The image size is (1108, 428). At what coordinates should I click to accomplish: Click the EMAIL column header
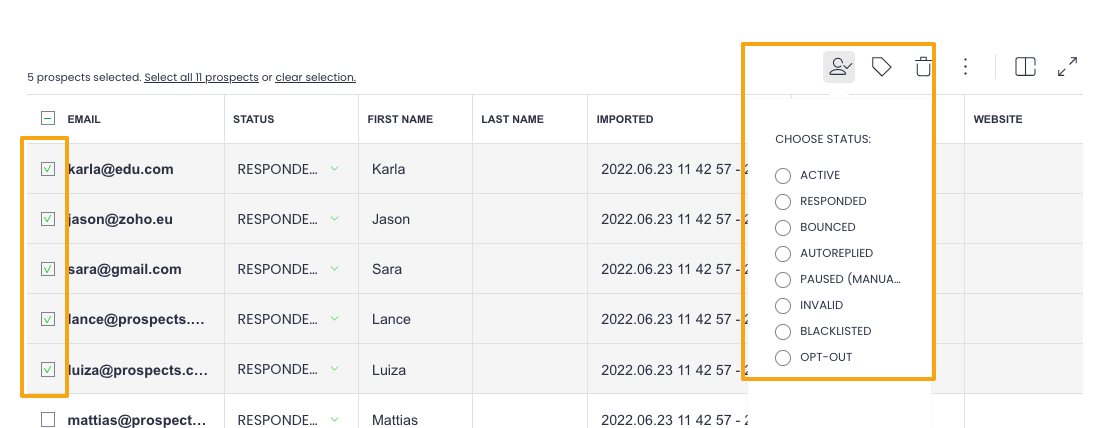(84, 119)
